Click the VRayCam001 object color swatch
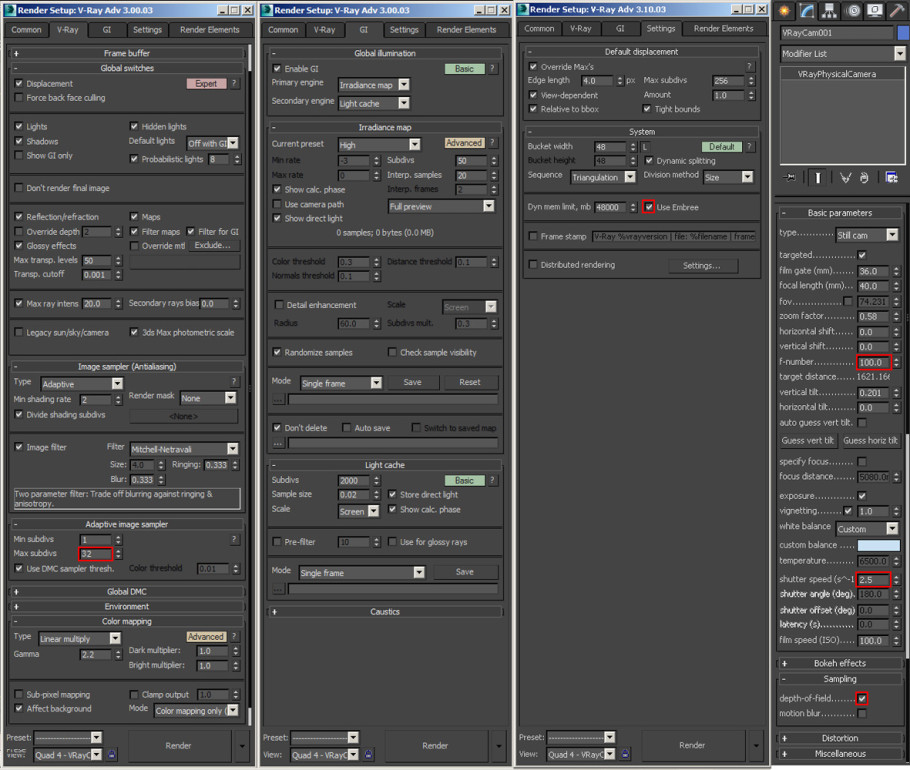The image size is (910, 770). click(x=903, y=33)
